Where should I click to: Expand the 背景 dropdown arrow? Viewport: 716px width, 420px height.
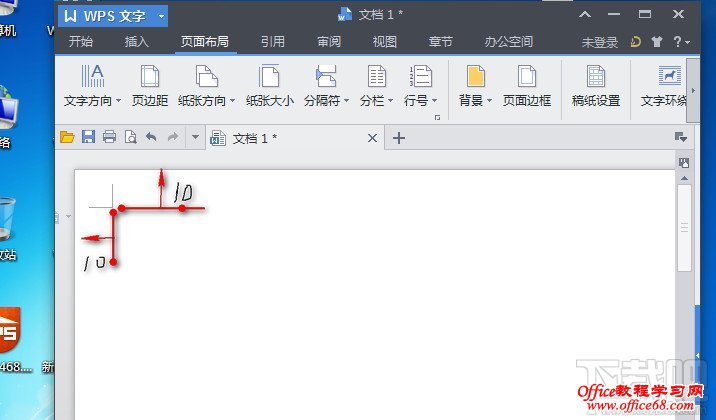[490, 100]
